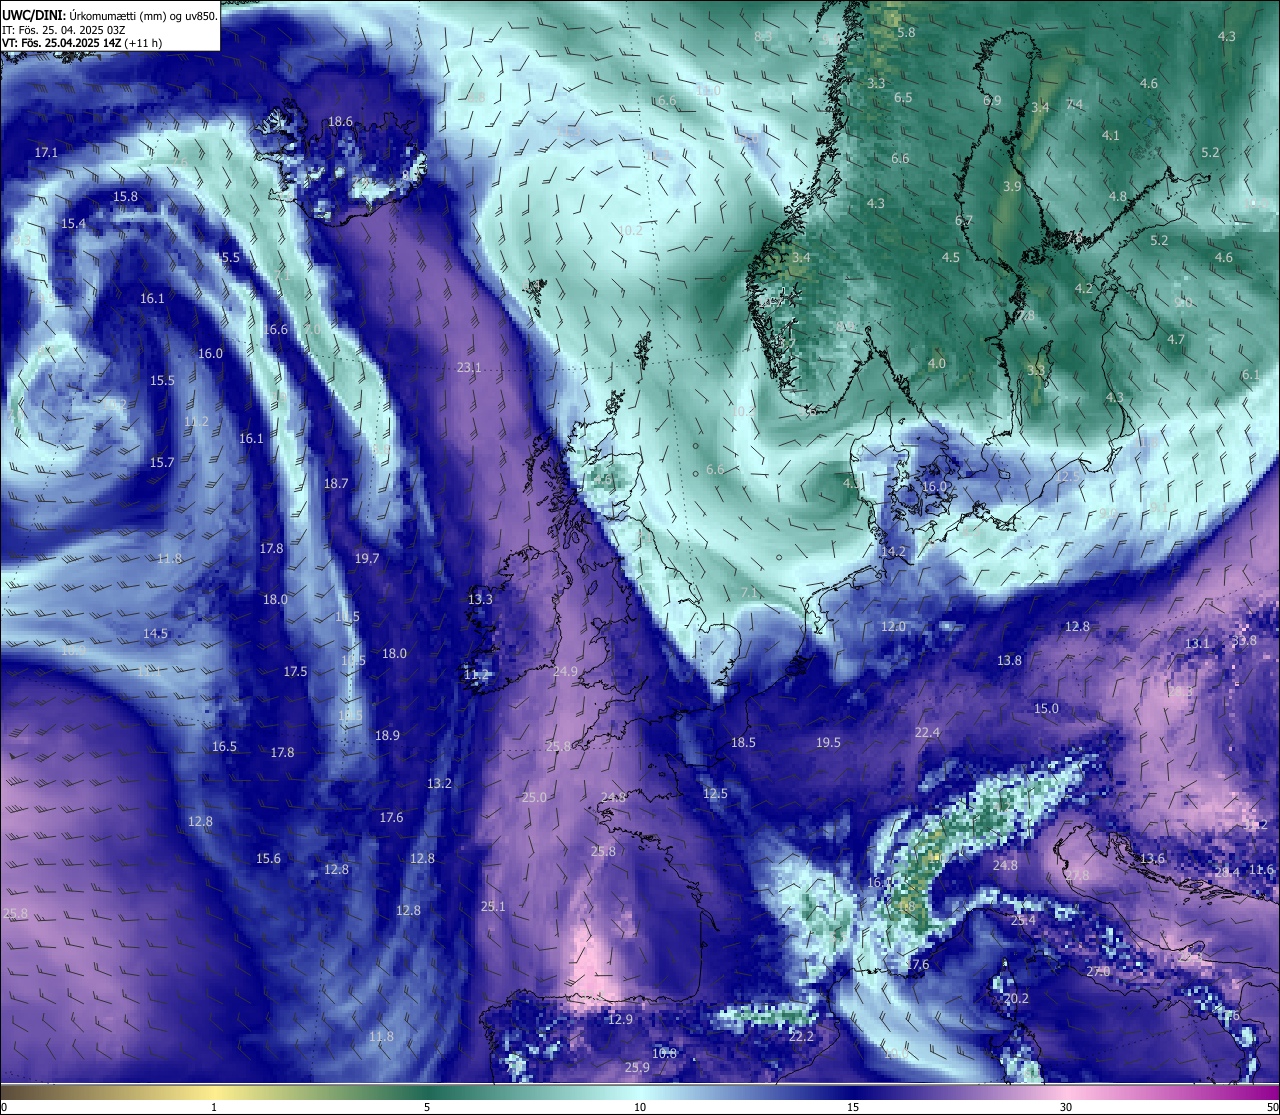Click the 10.2 value on the map
This screenshot has width=1280, height=1115.
pos(630,230)
